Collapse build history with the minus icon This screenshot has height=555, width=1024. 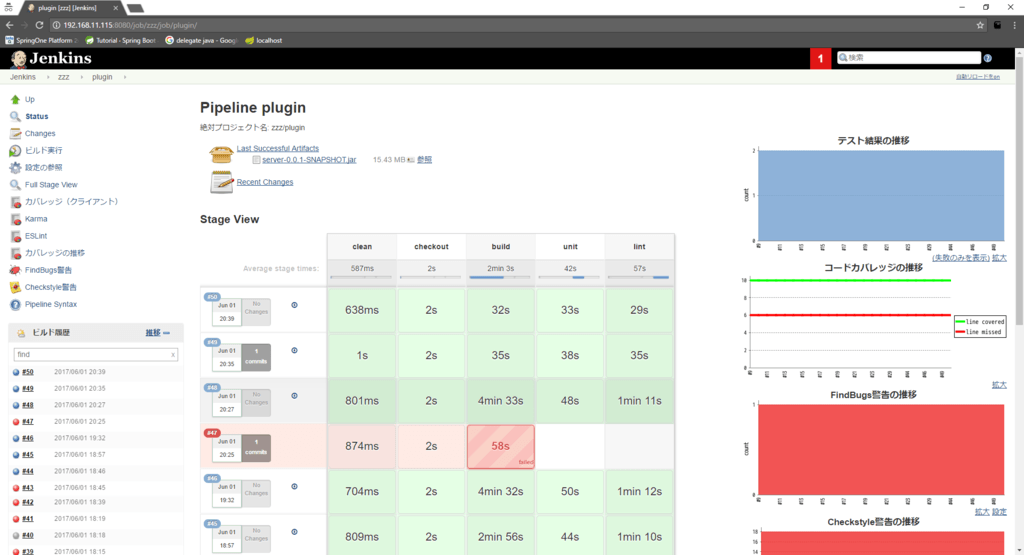click(x=166, y=332)
